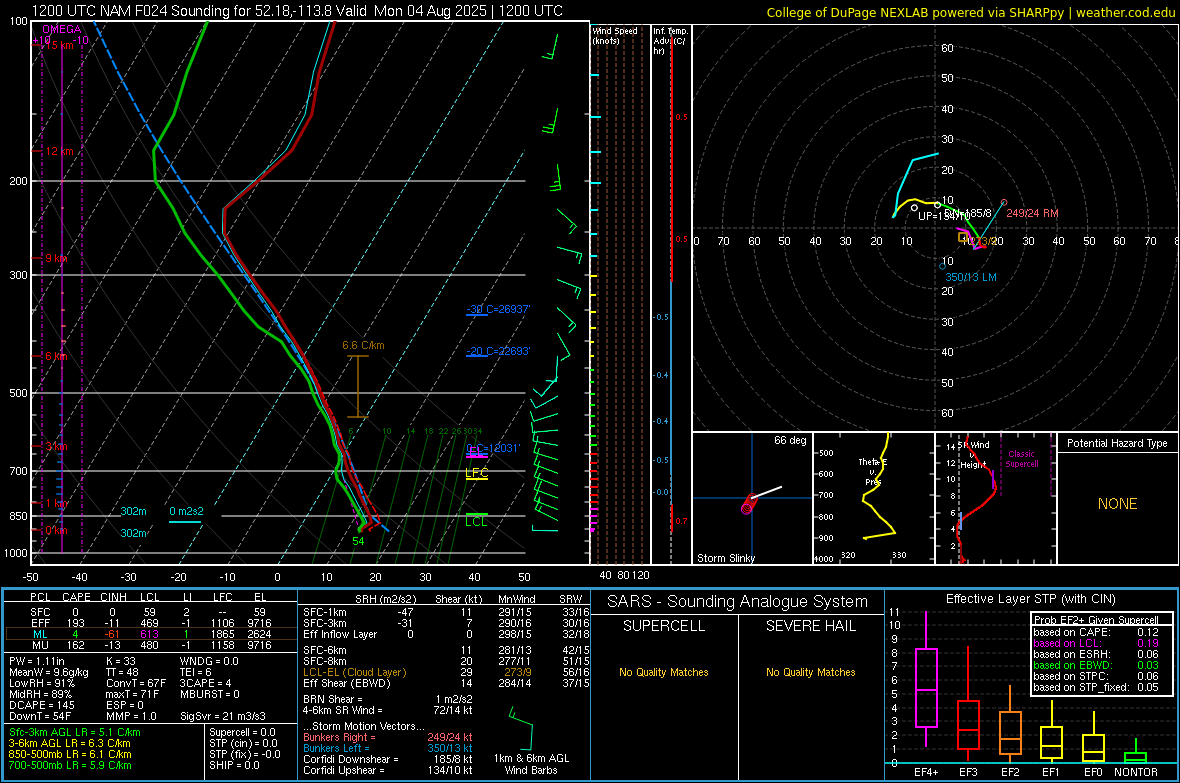Image resolution: width=1180 pixels, height=783 pixels.
Task: Click the green 'LCL' marker label
Action: [476, 521]
